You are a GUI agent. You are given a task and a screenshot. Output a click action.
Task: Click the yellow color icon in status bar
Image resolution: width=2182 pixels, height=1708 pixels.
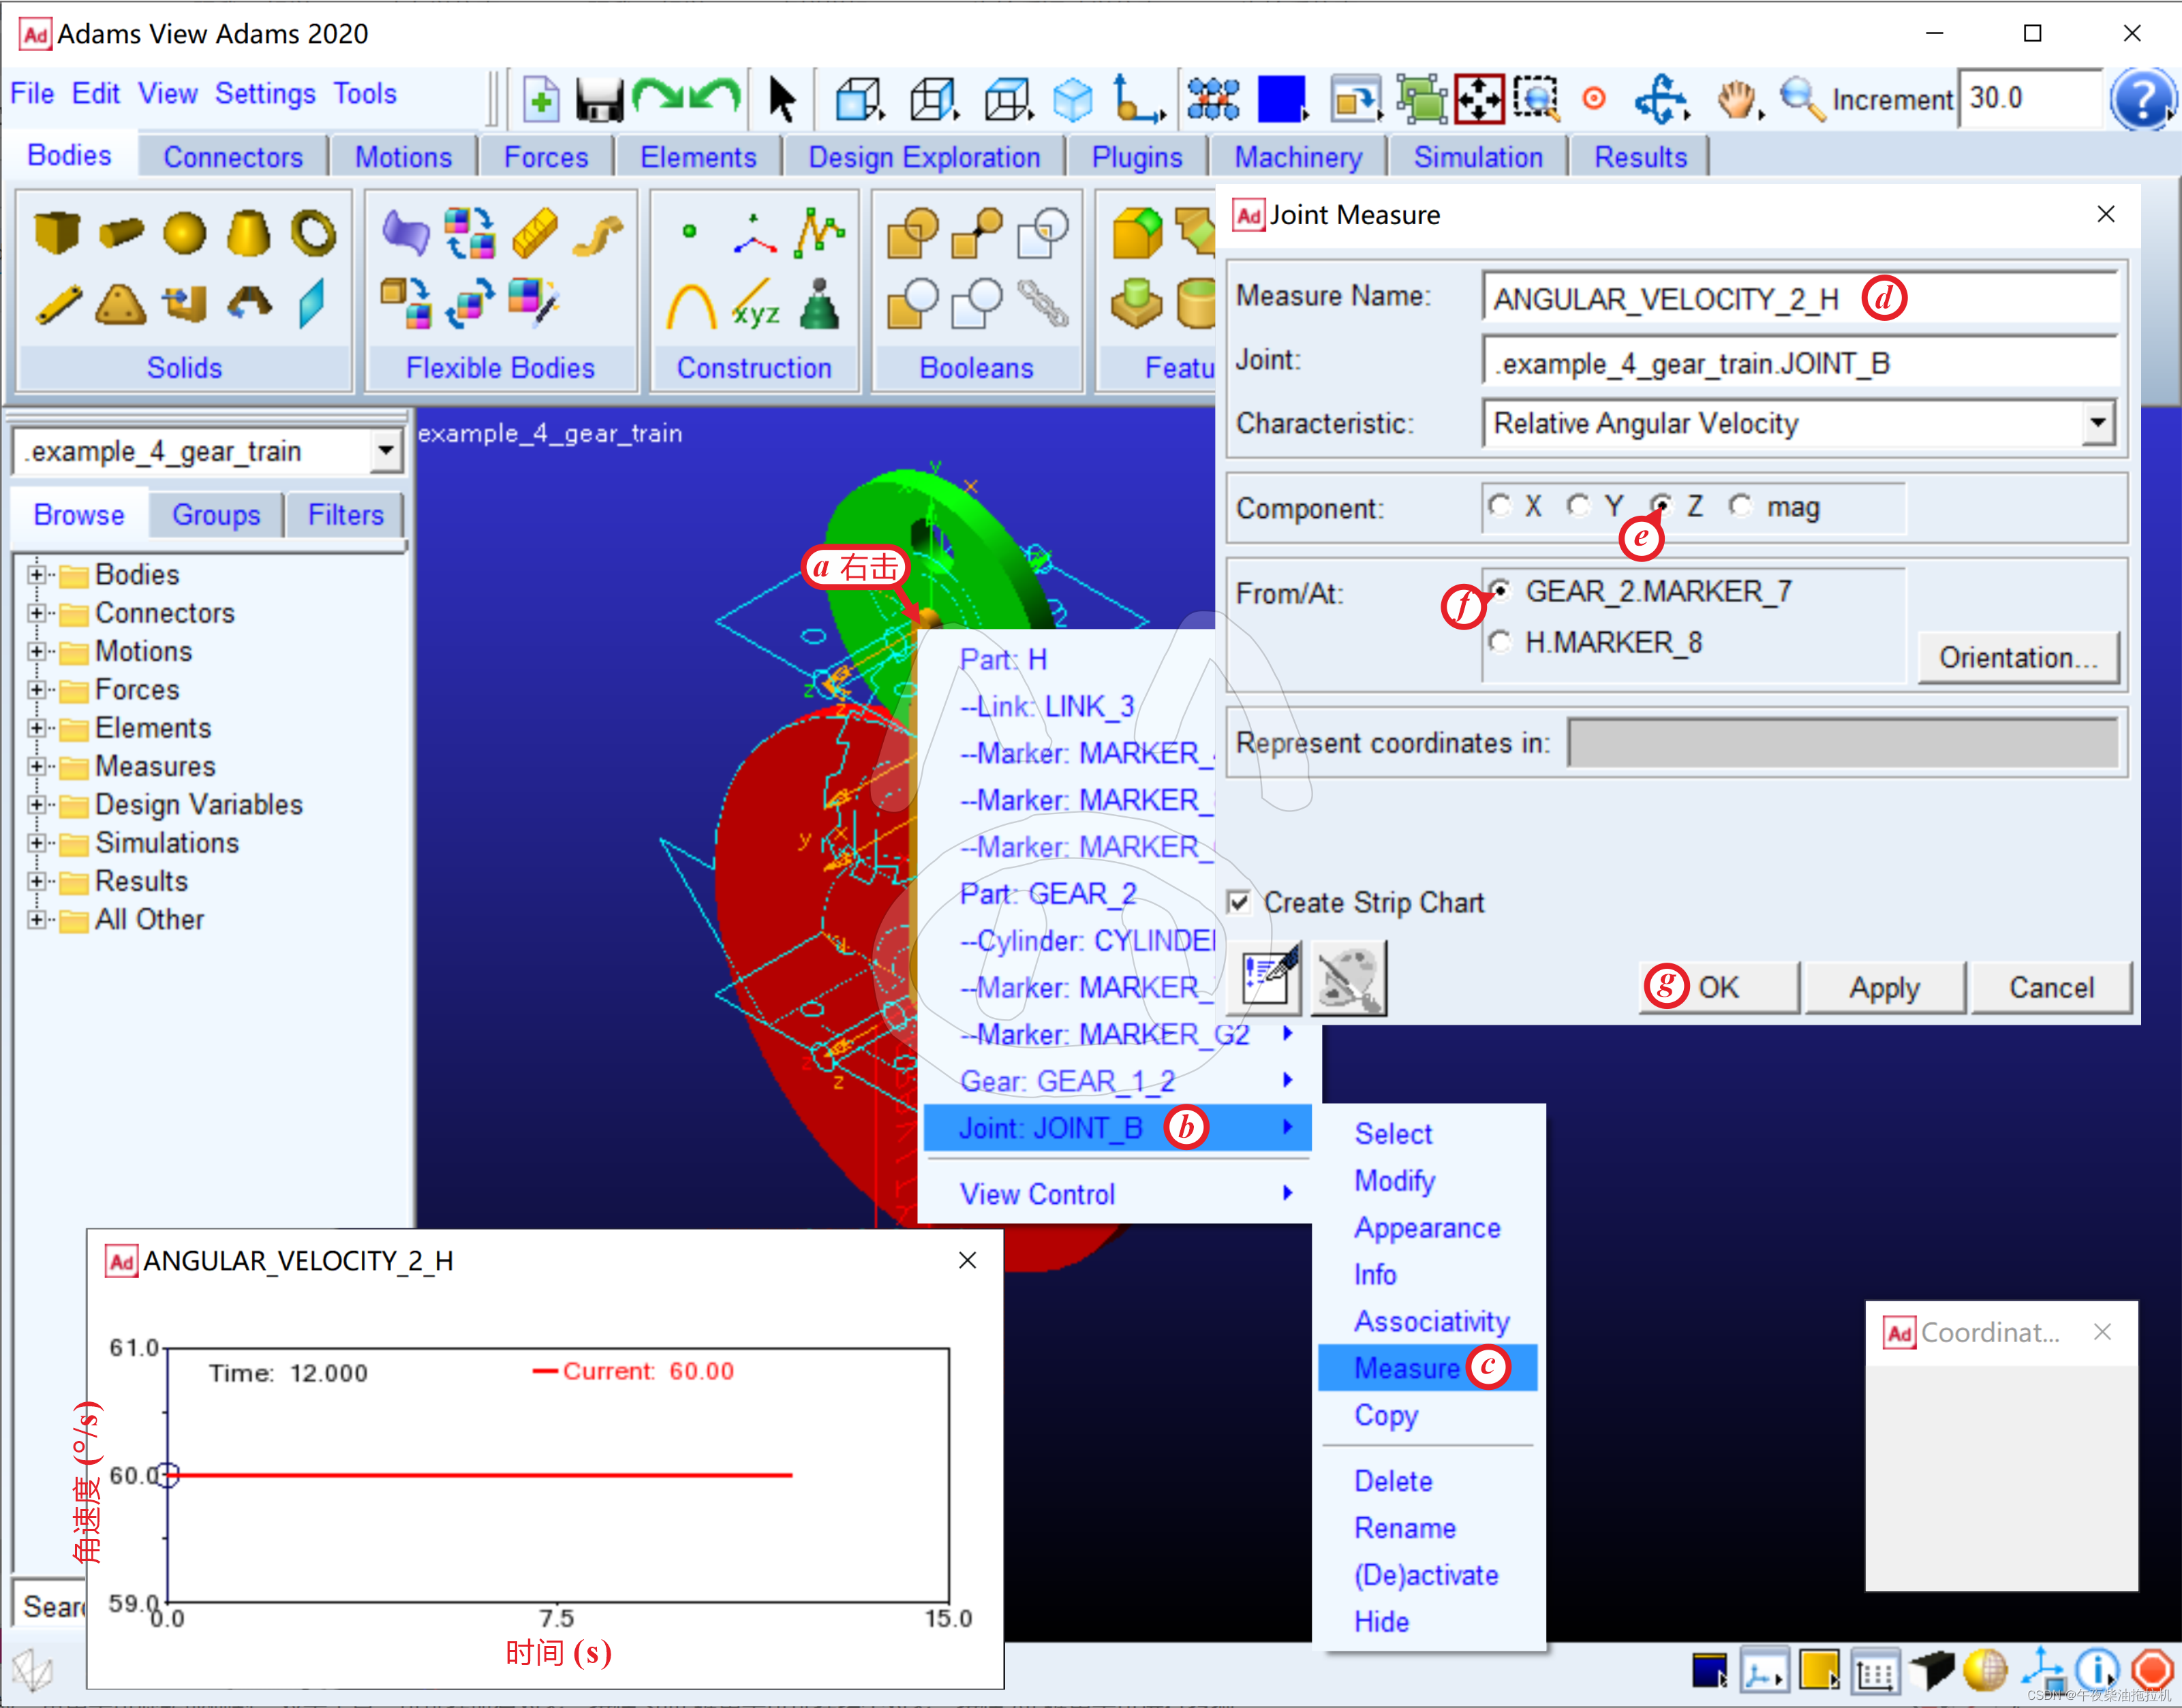tap(1819, 1669)
